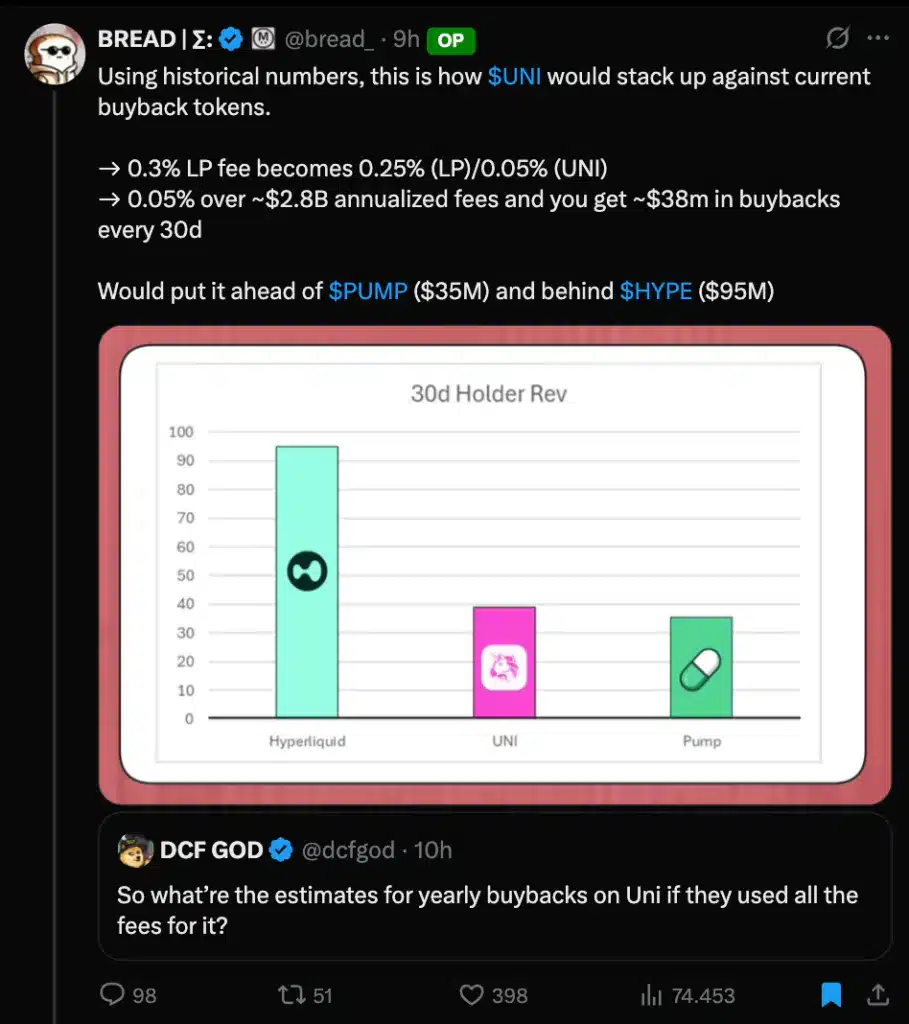This screenshot has height=1024, width=909.
Task: Click the @bread_ handle
Action: 331,40
